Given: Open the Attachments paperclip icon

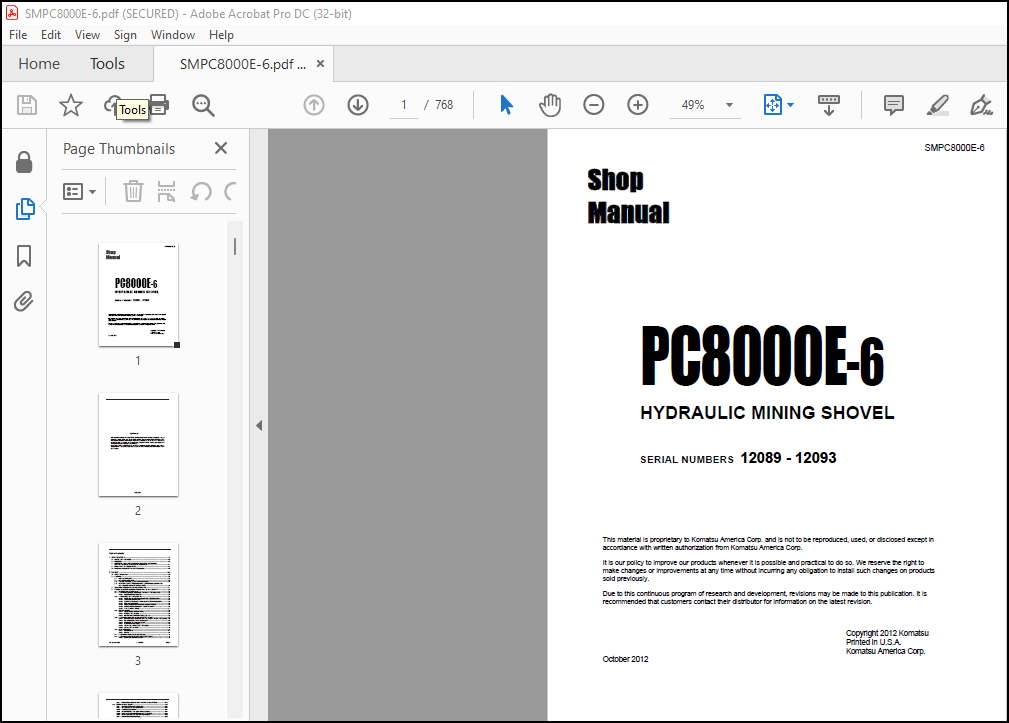Looking at the screenshot, I should [x=24, y=301].
